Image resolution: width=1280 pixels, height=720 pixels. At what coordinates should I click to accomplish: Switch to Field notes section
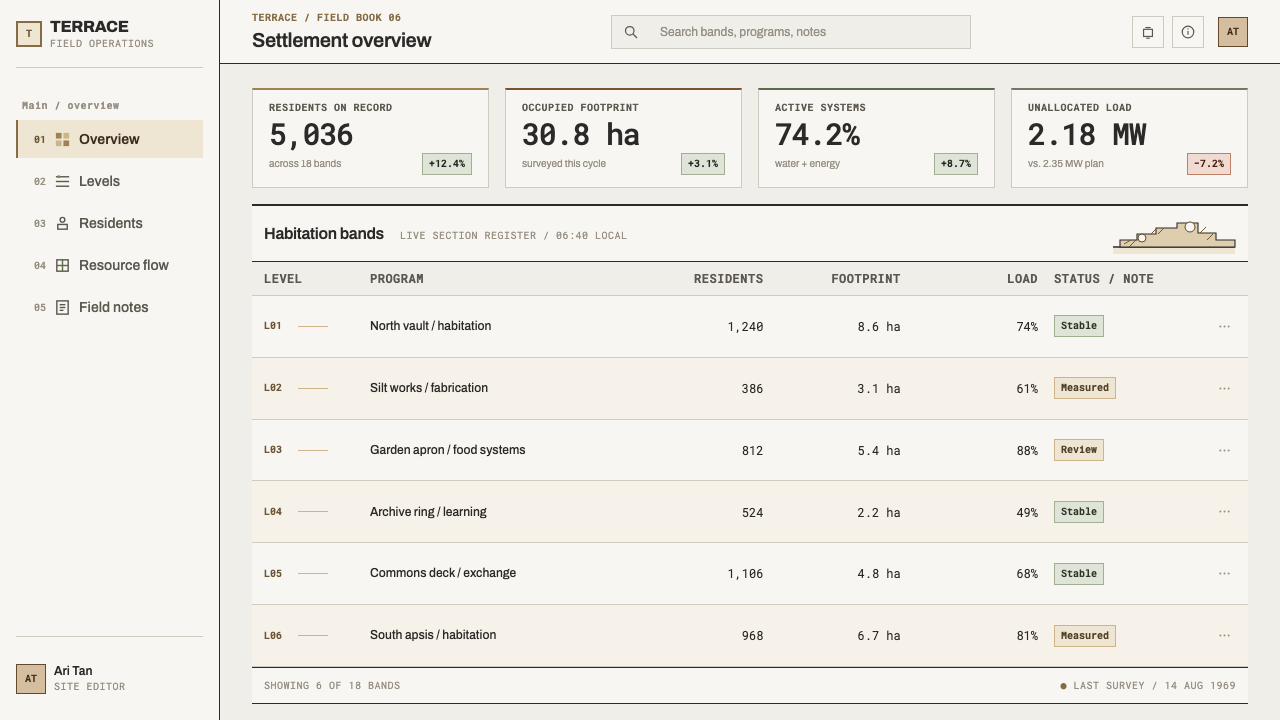110,307
